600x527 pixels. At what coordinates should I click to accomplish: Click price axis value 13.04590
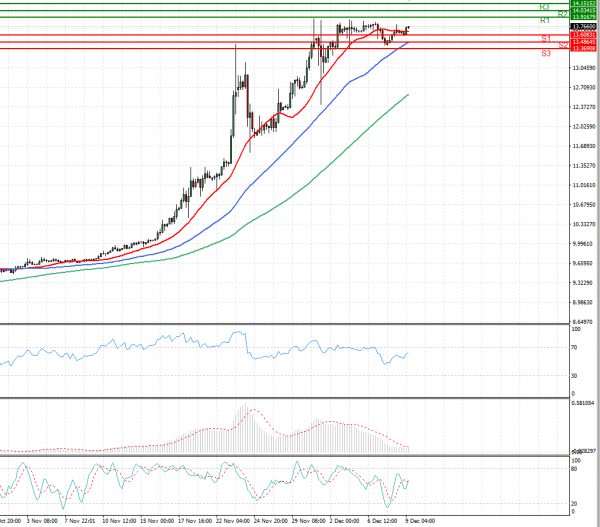click(584, 68)
